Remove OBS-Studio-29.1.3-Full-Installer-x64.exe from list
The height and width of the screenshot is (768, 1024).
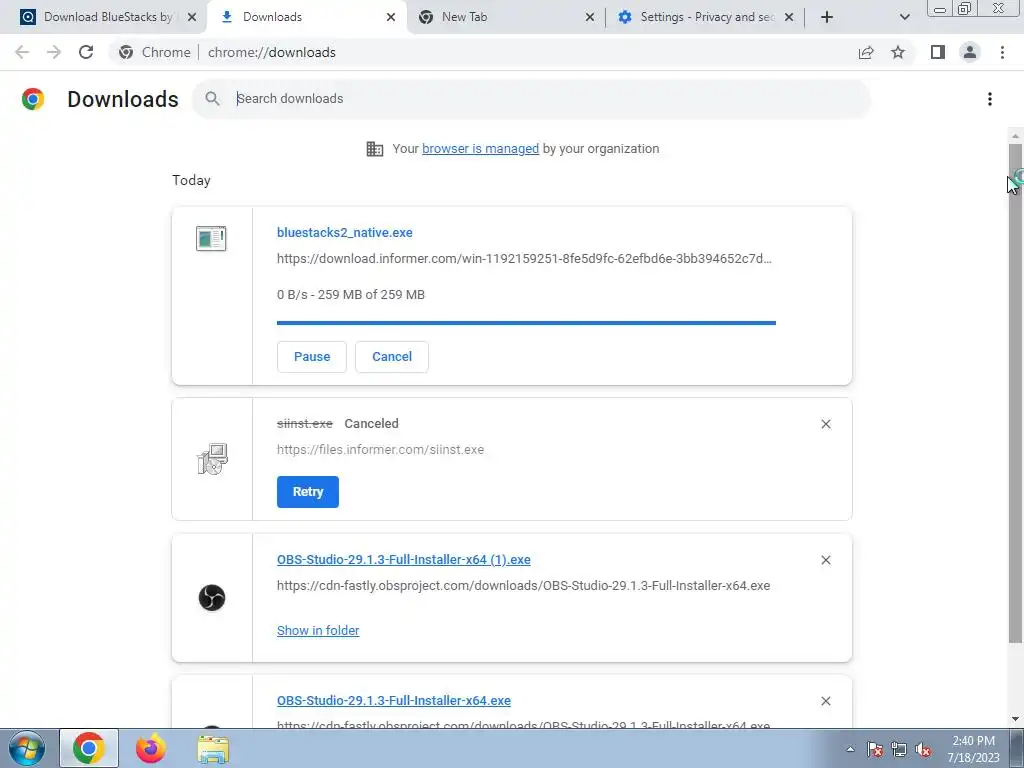[x=825, y=701]
